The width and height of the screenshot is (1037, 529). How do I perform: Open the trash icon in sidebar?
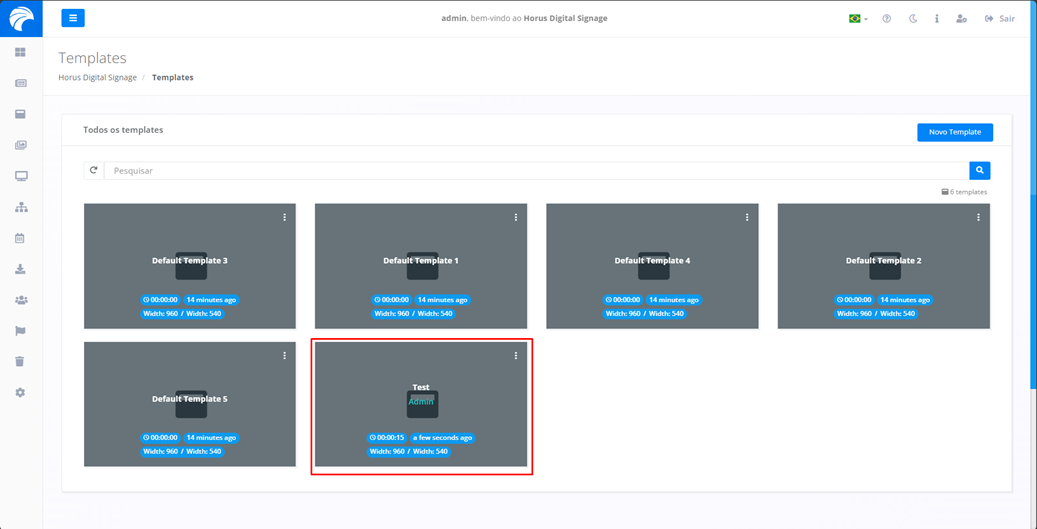[x=20, y=362]
